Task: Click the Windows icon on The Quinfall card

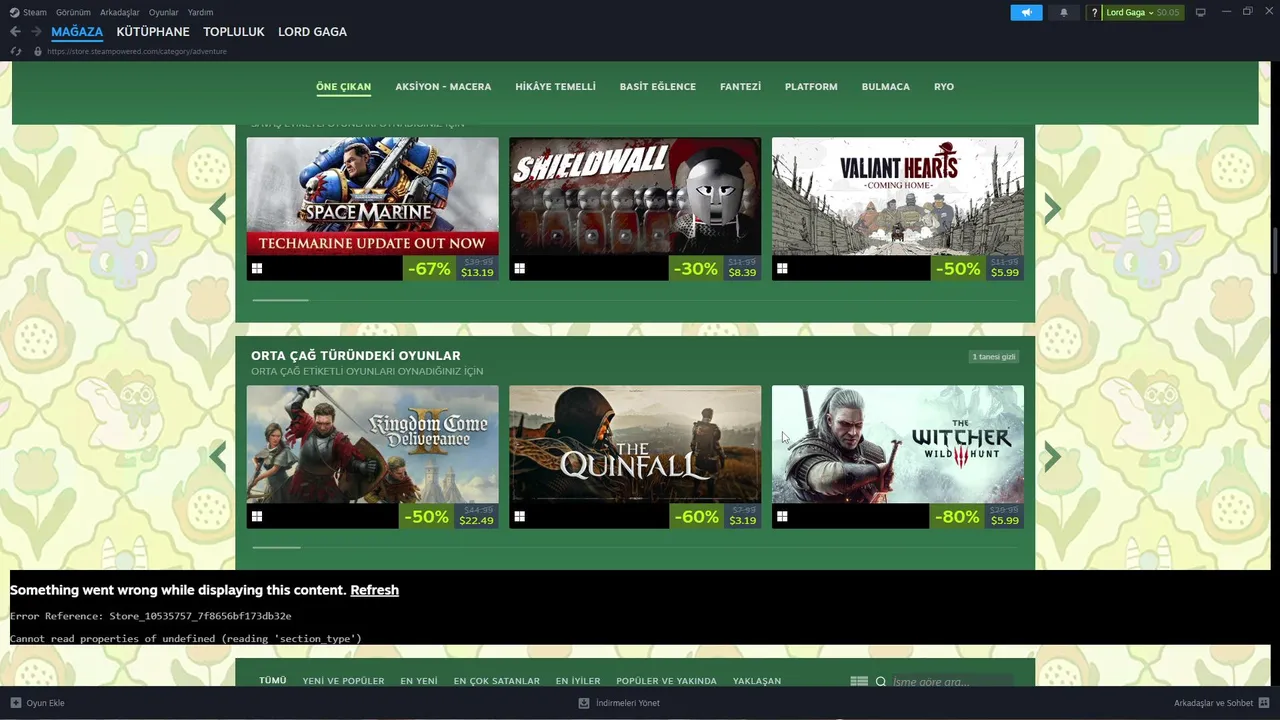Action: [x=520, y=516]
